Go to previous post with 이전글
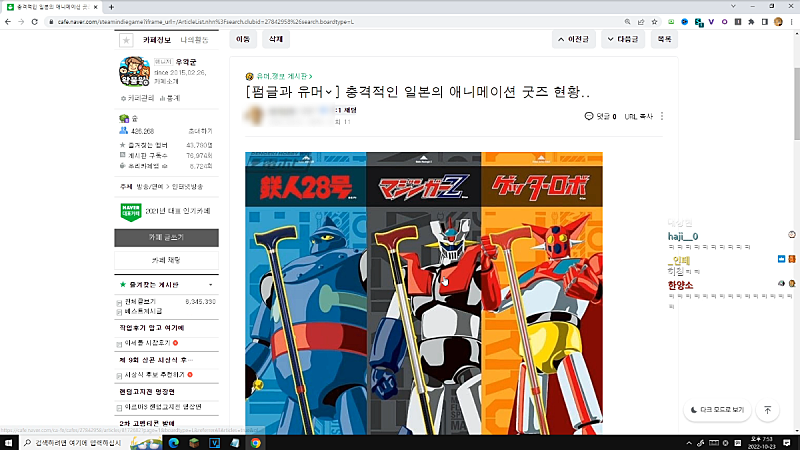The image size is (800, 450). (x=573, y=39)
